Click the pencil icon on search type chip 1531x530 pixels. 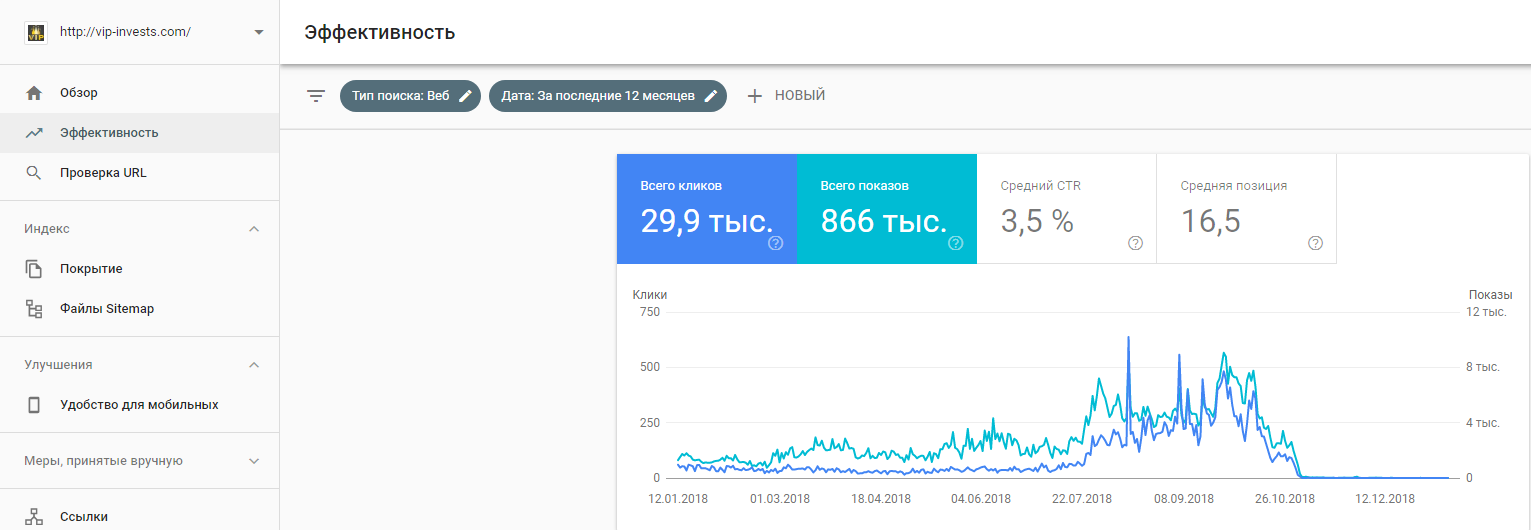point(465,96)
